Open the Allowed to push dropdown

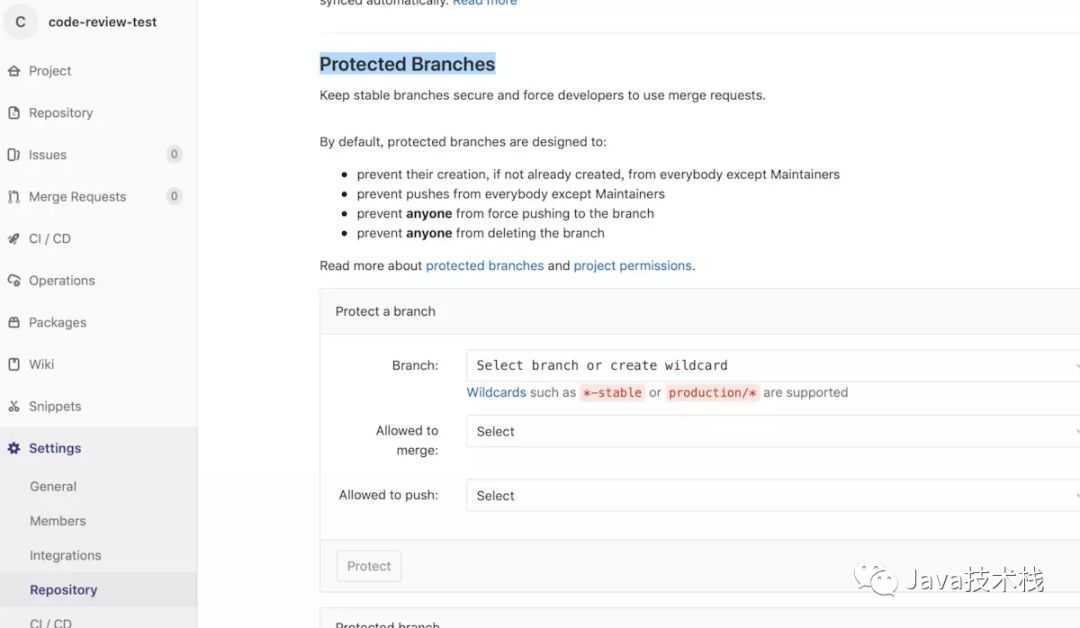[773, 496]
